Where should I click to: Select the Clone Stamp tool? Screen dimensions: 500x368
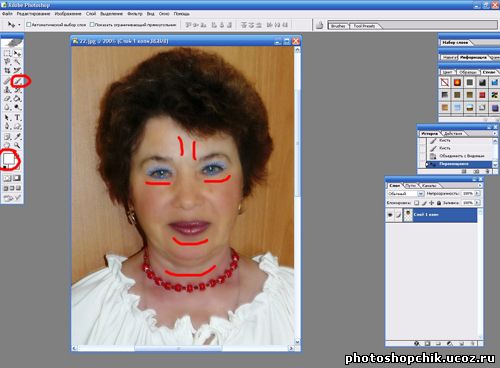pos(7,90)
